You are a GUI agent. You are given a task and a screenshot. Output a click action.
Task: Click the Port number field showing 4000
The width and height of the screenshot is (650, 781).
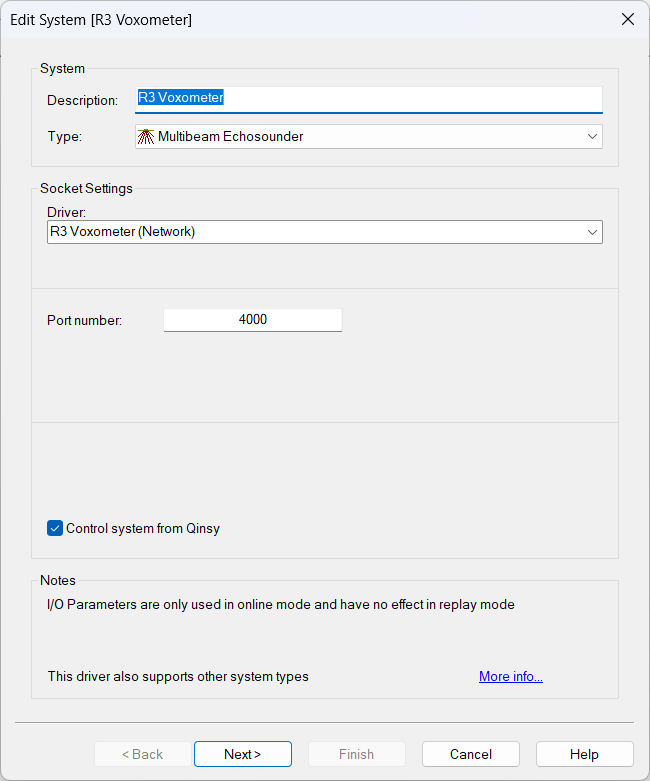253,320
